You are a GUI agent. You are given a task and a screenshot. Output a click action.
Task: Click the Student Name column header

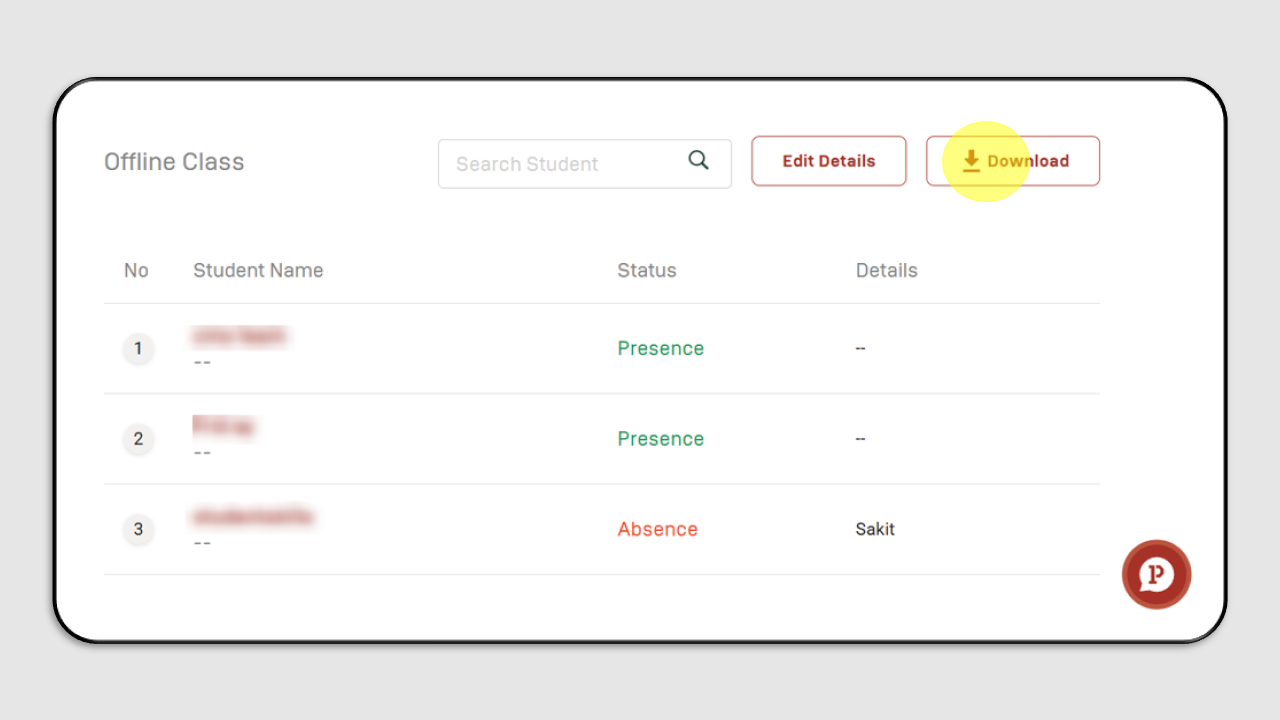point(258,270)
